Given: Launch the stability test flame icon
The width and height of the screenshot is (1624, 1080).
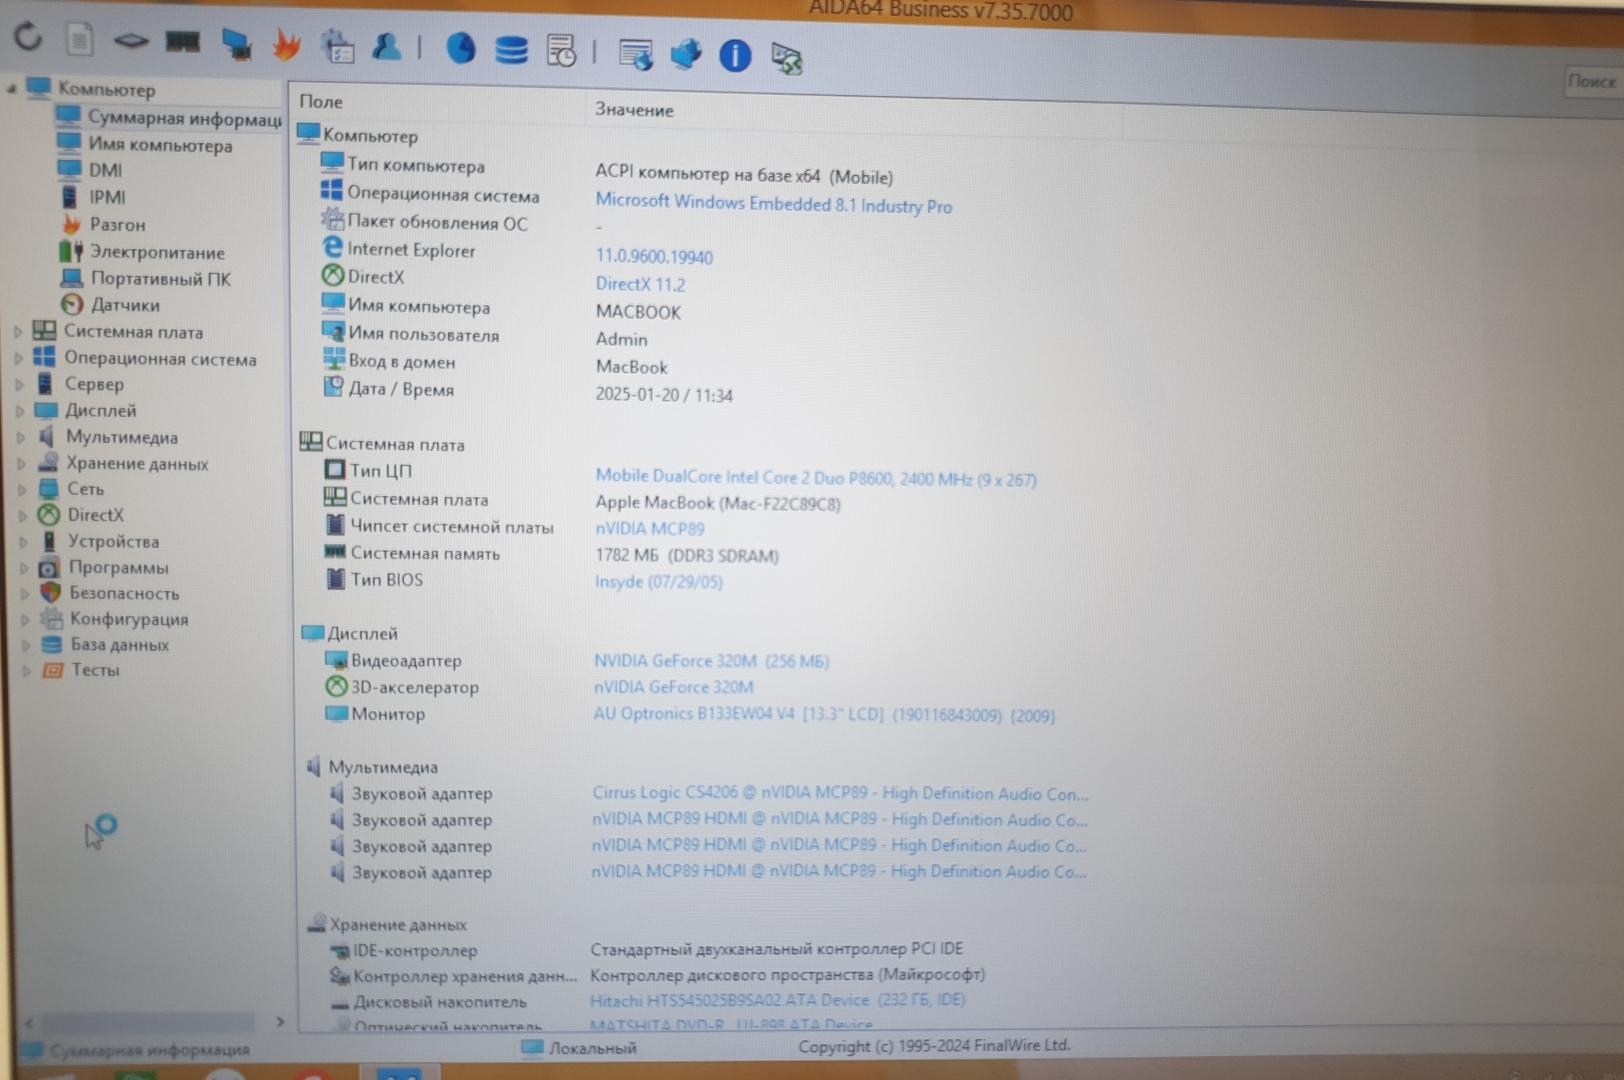Looking at the screenshot, I should coord(287,45).
